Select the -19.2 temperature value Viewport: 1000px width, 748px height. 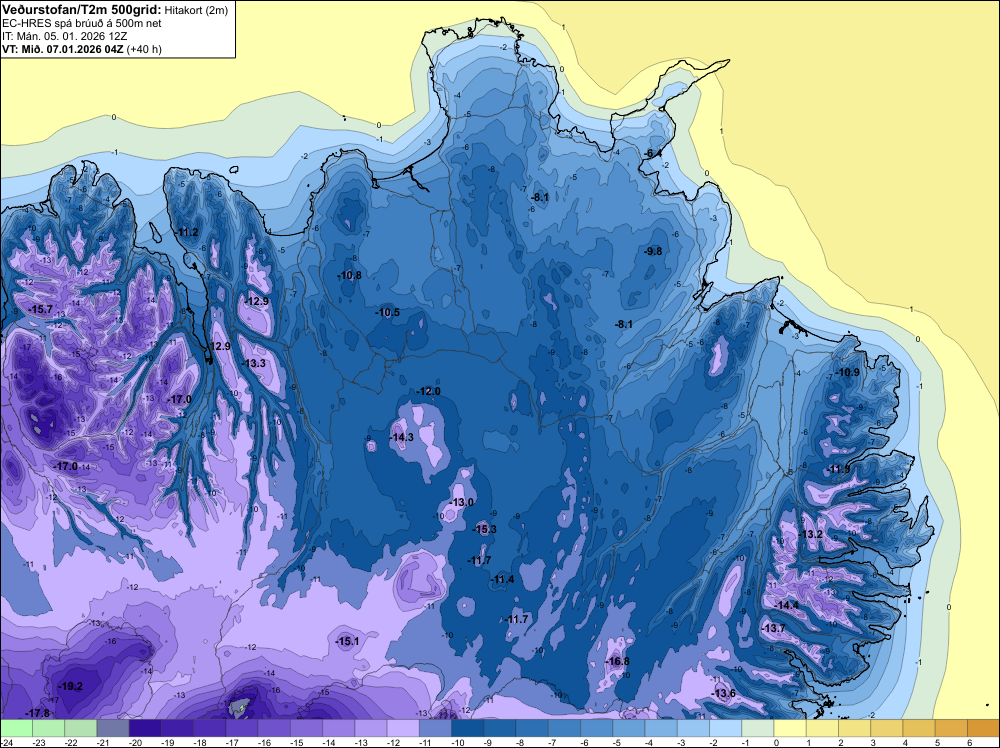(x=70, y=687)
